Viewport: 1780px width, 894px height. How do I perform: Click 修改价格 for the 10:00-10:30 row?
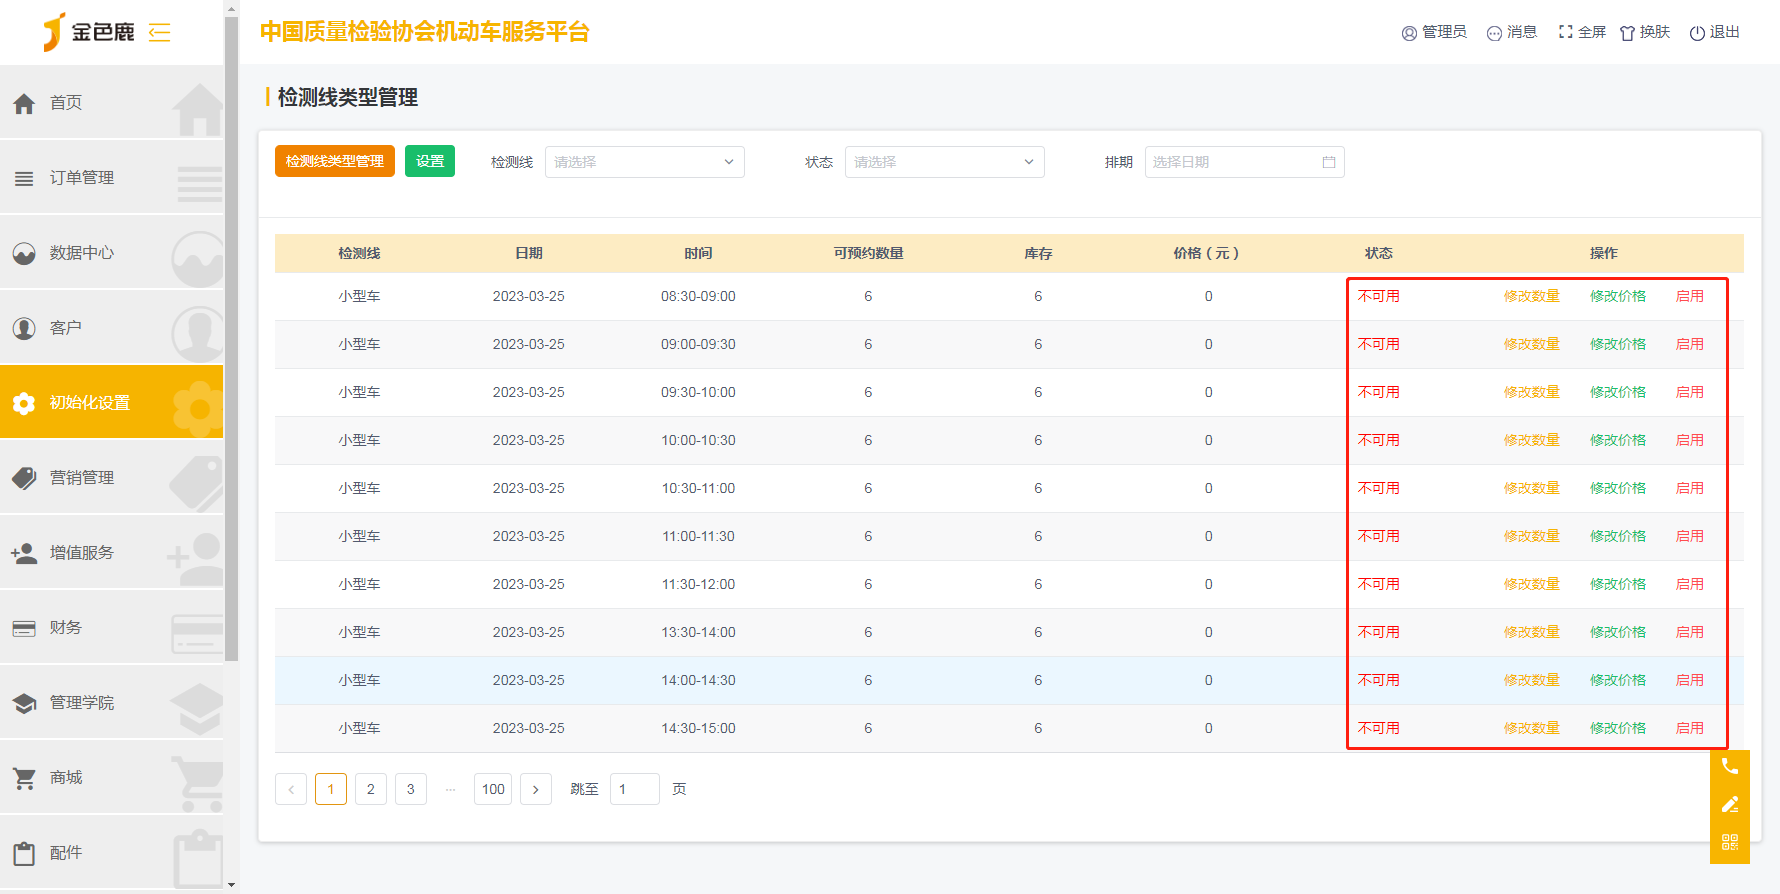(x=1618, y=440)
